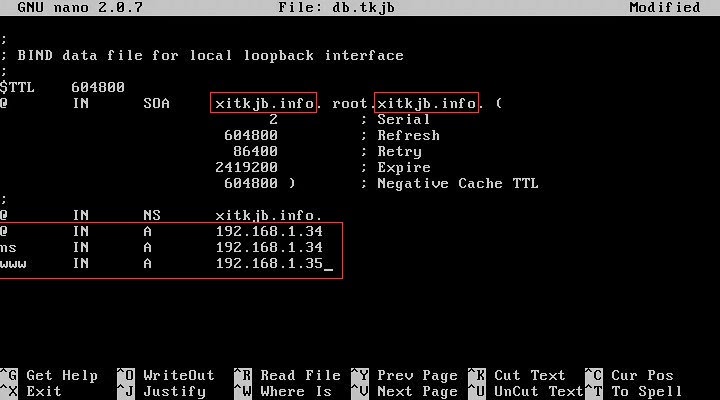Screen dimensions: 720x400
Task: Click the Cut Text shortcut label
Action: pos(529,375)
